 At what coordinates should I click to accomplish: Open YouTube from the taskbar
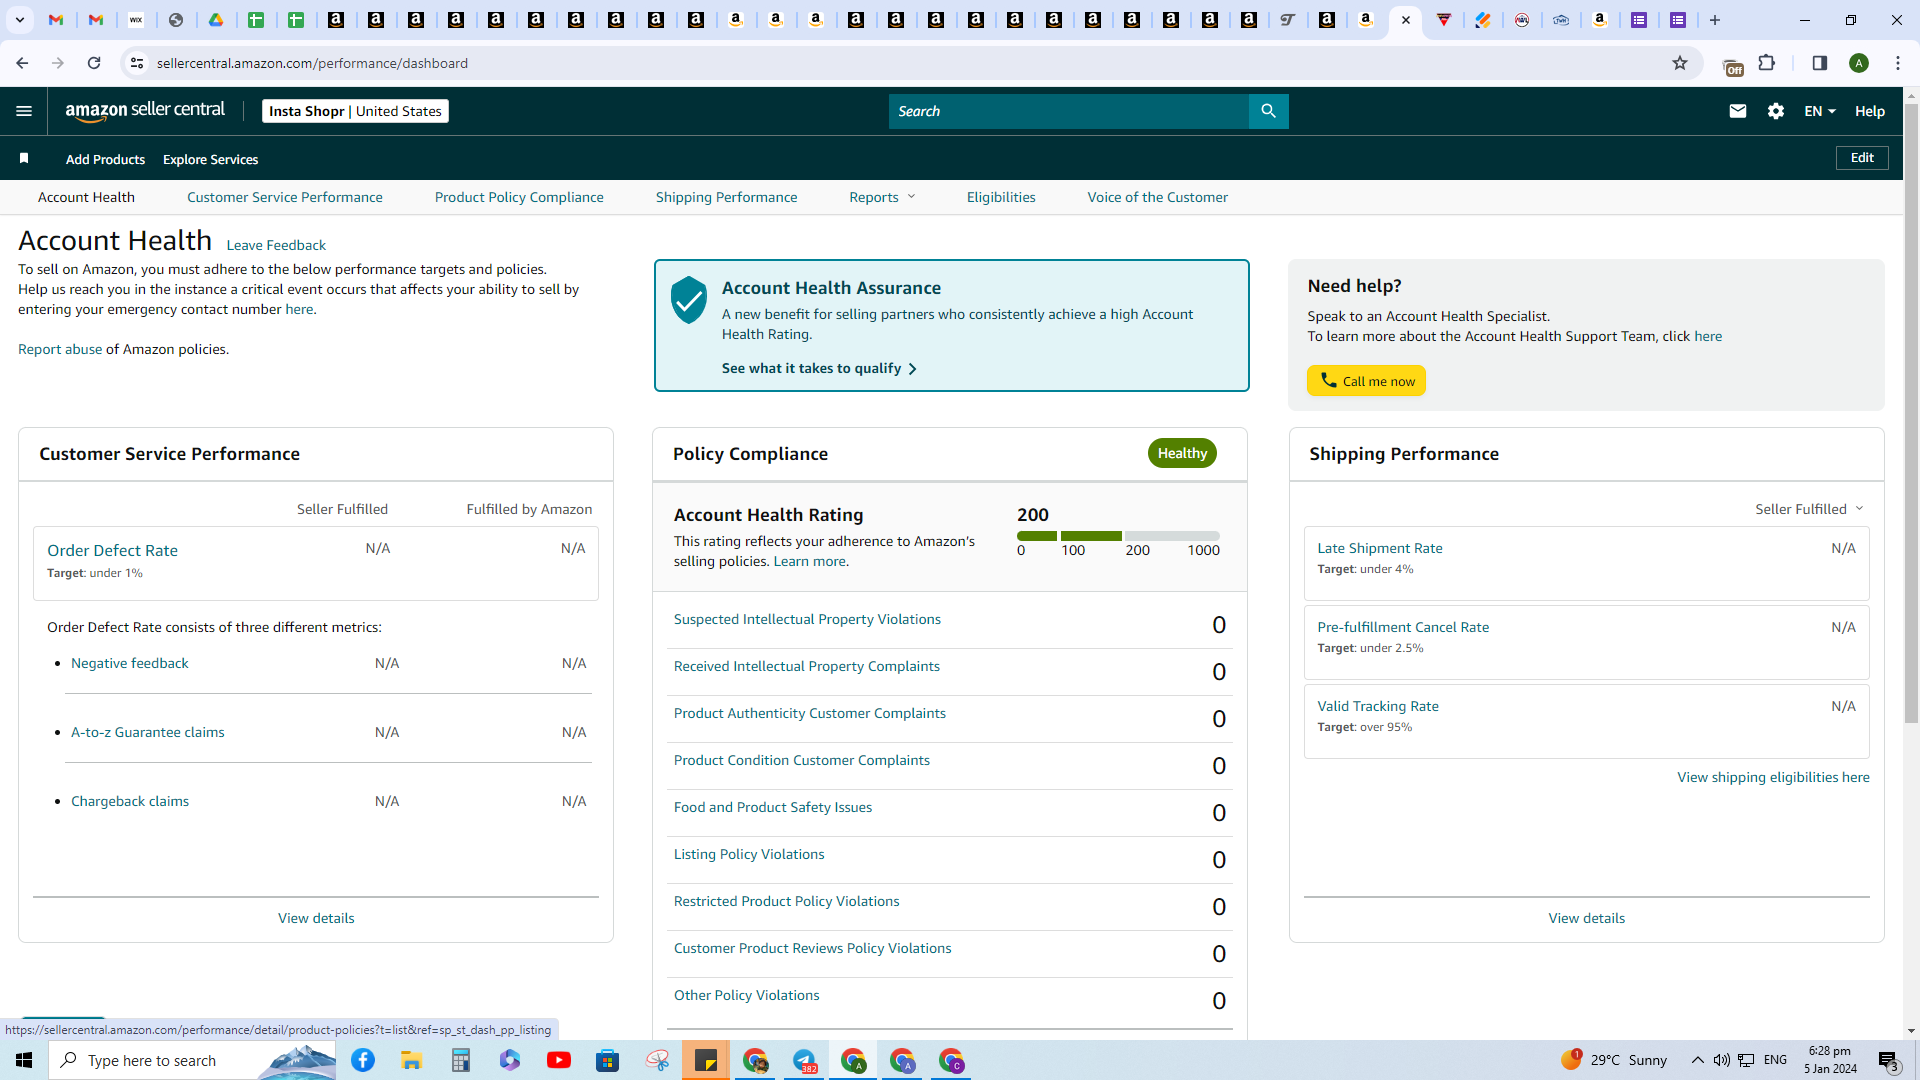tap(559, 1060)
